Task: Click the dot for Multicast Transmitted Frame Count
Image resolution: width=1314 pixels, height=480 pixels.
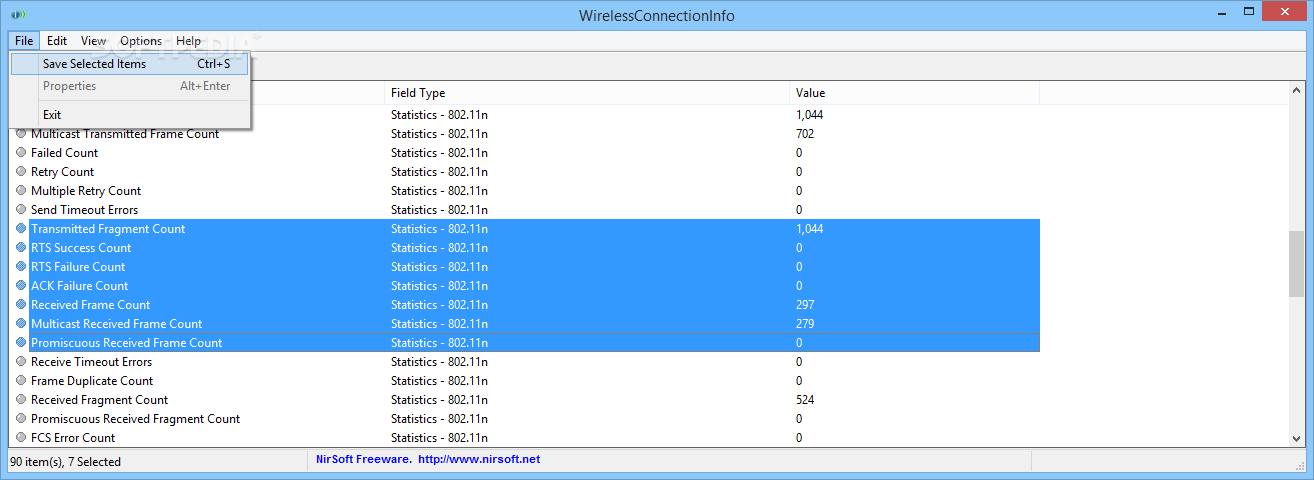Action: pos(22,134)
